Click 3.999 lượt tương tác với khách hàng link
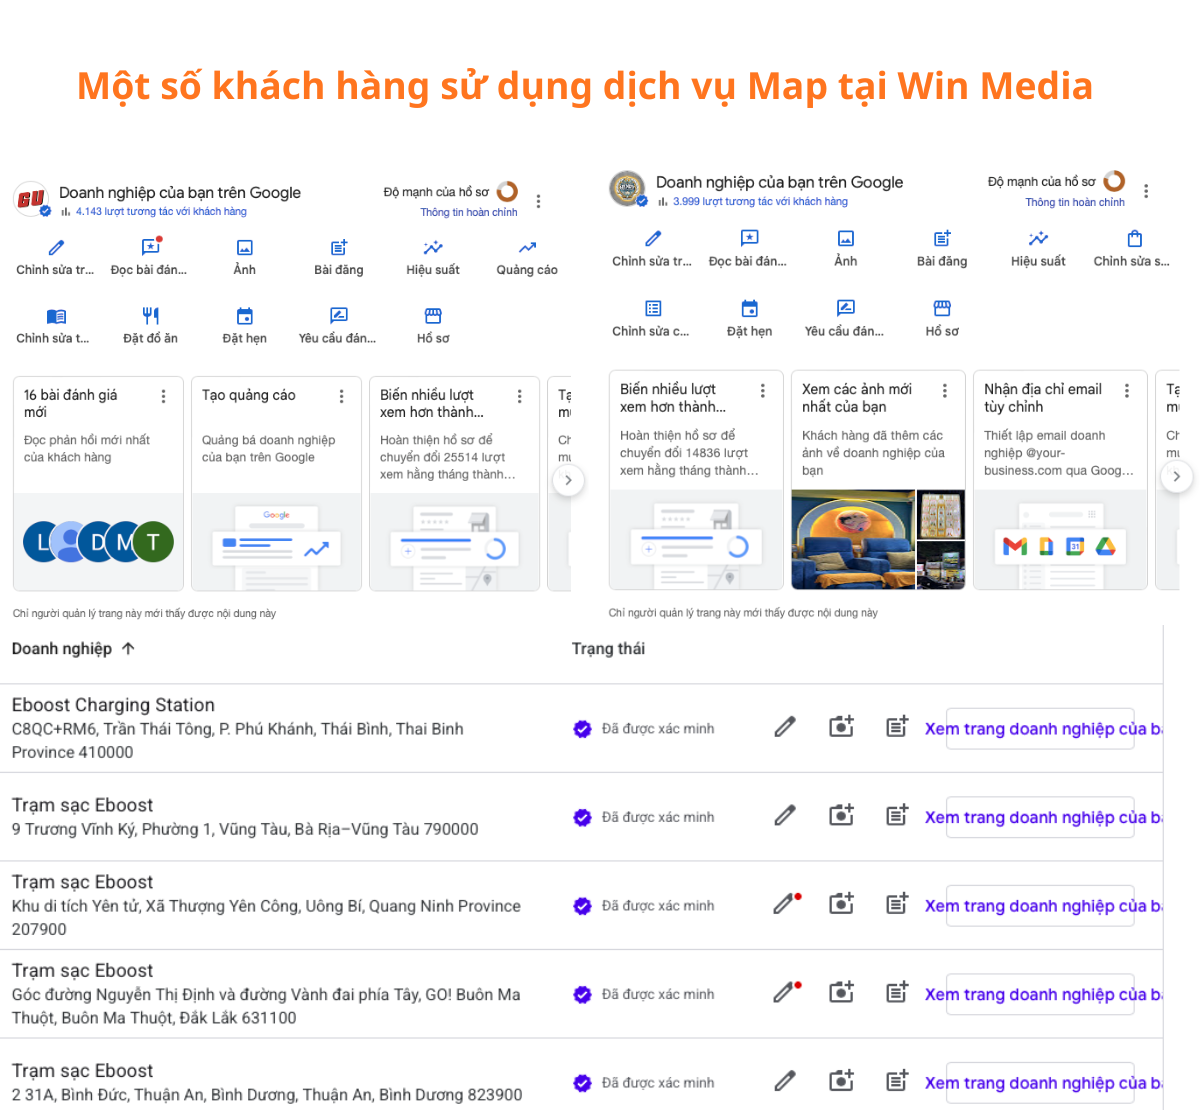1200x1110 pixels. pos(760,201)
